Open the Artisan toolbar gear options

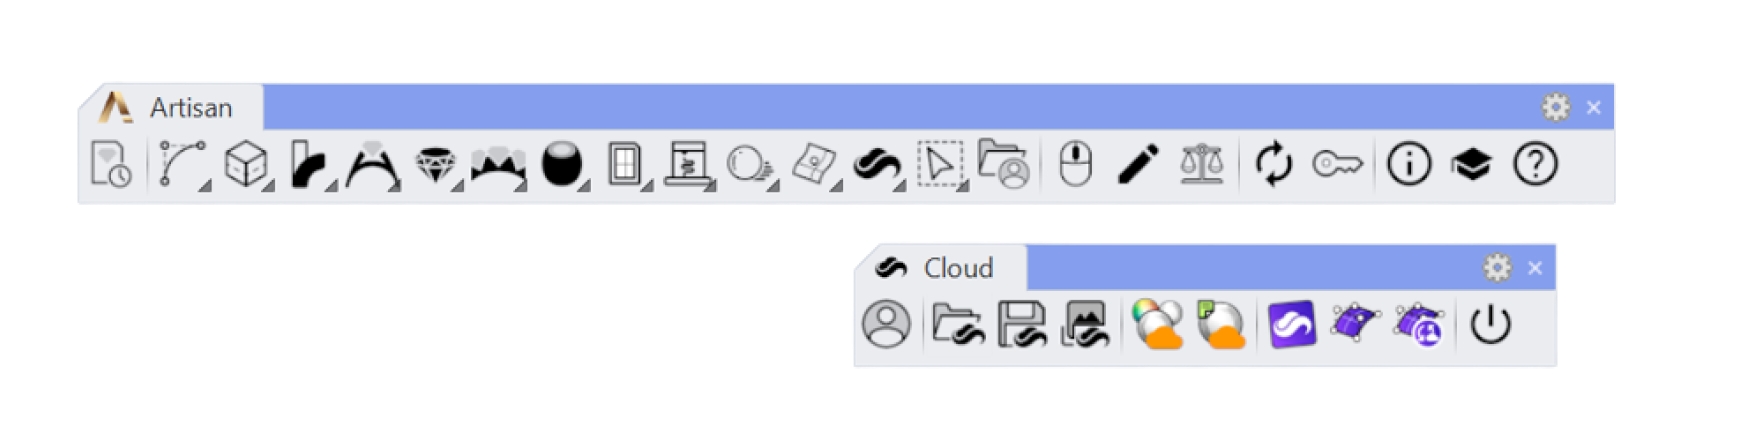coord(1555,107)
